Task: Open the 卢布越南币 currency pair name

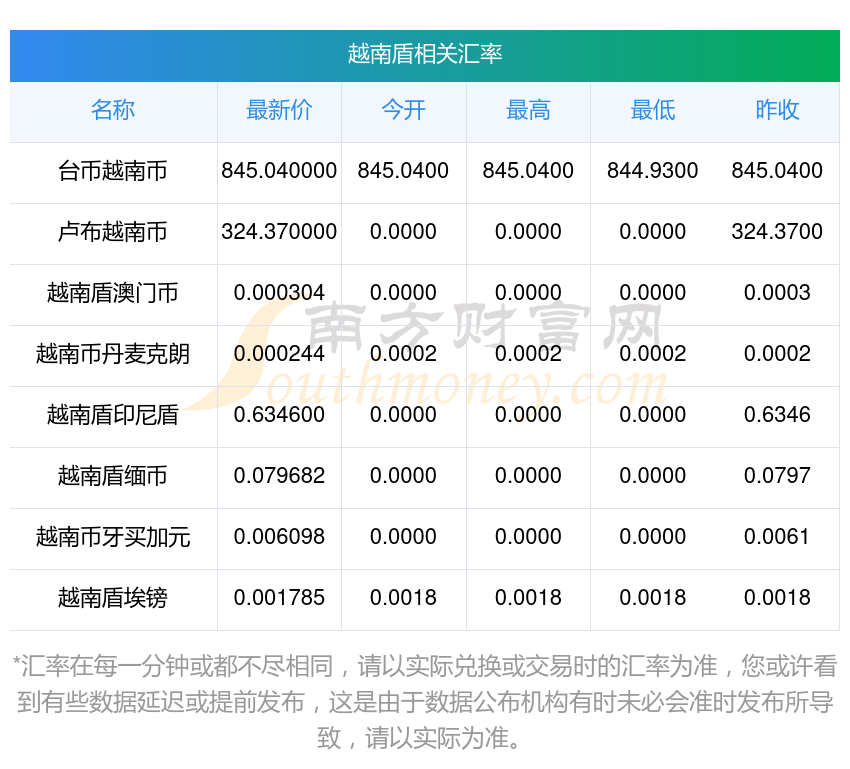Action: (113, 232)
